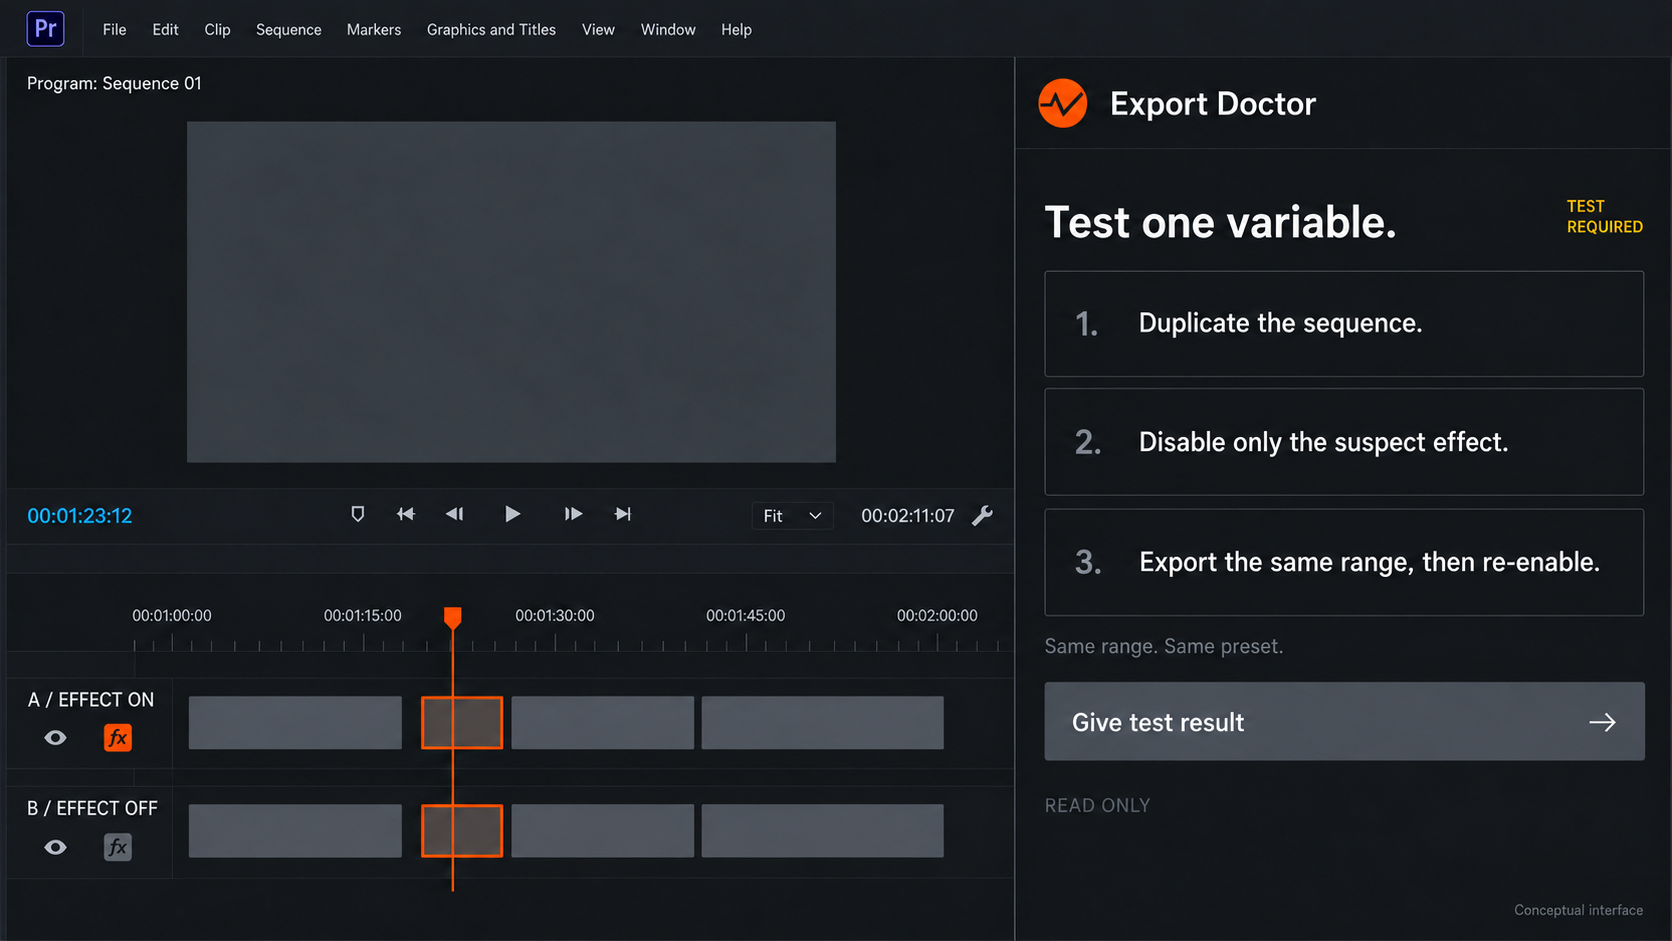Open the Markers menu
Viewport: 1672px width, 941px height.
(374, 30)
